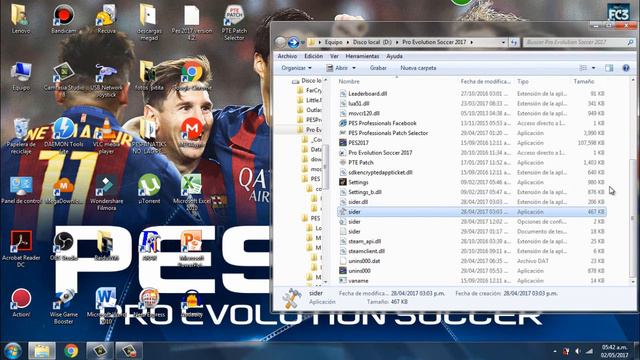The width and height of the screenshot is (640, 360).
Task: Click the Buscar Pro Evolution Soccer 2017 search field
Action: 579,42
